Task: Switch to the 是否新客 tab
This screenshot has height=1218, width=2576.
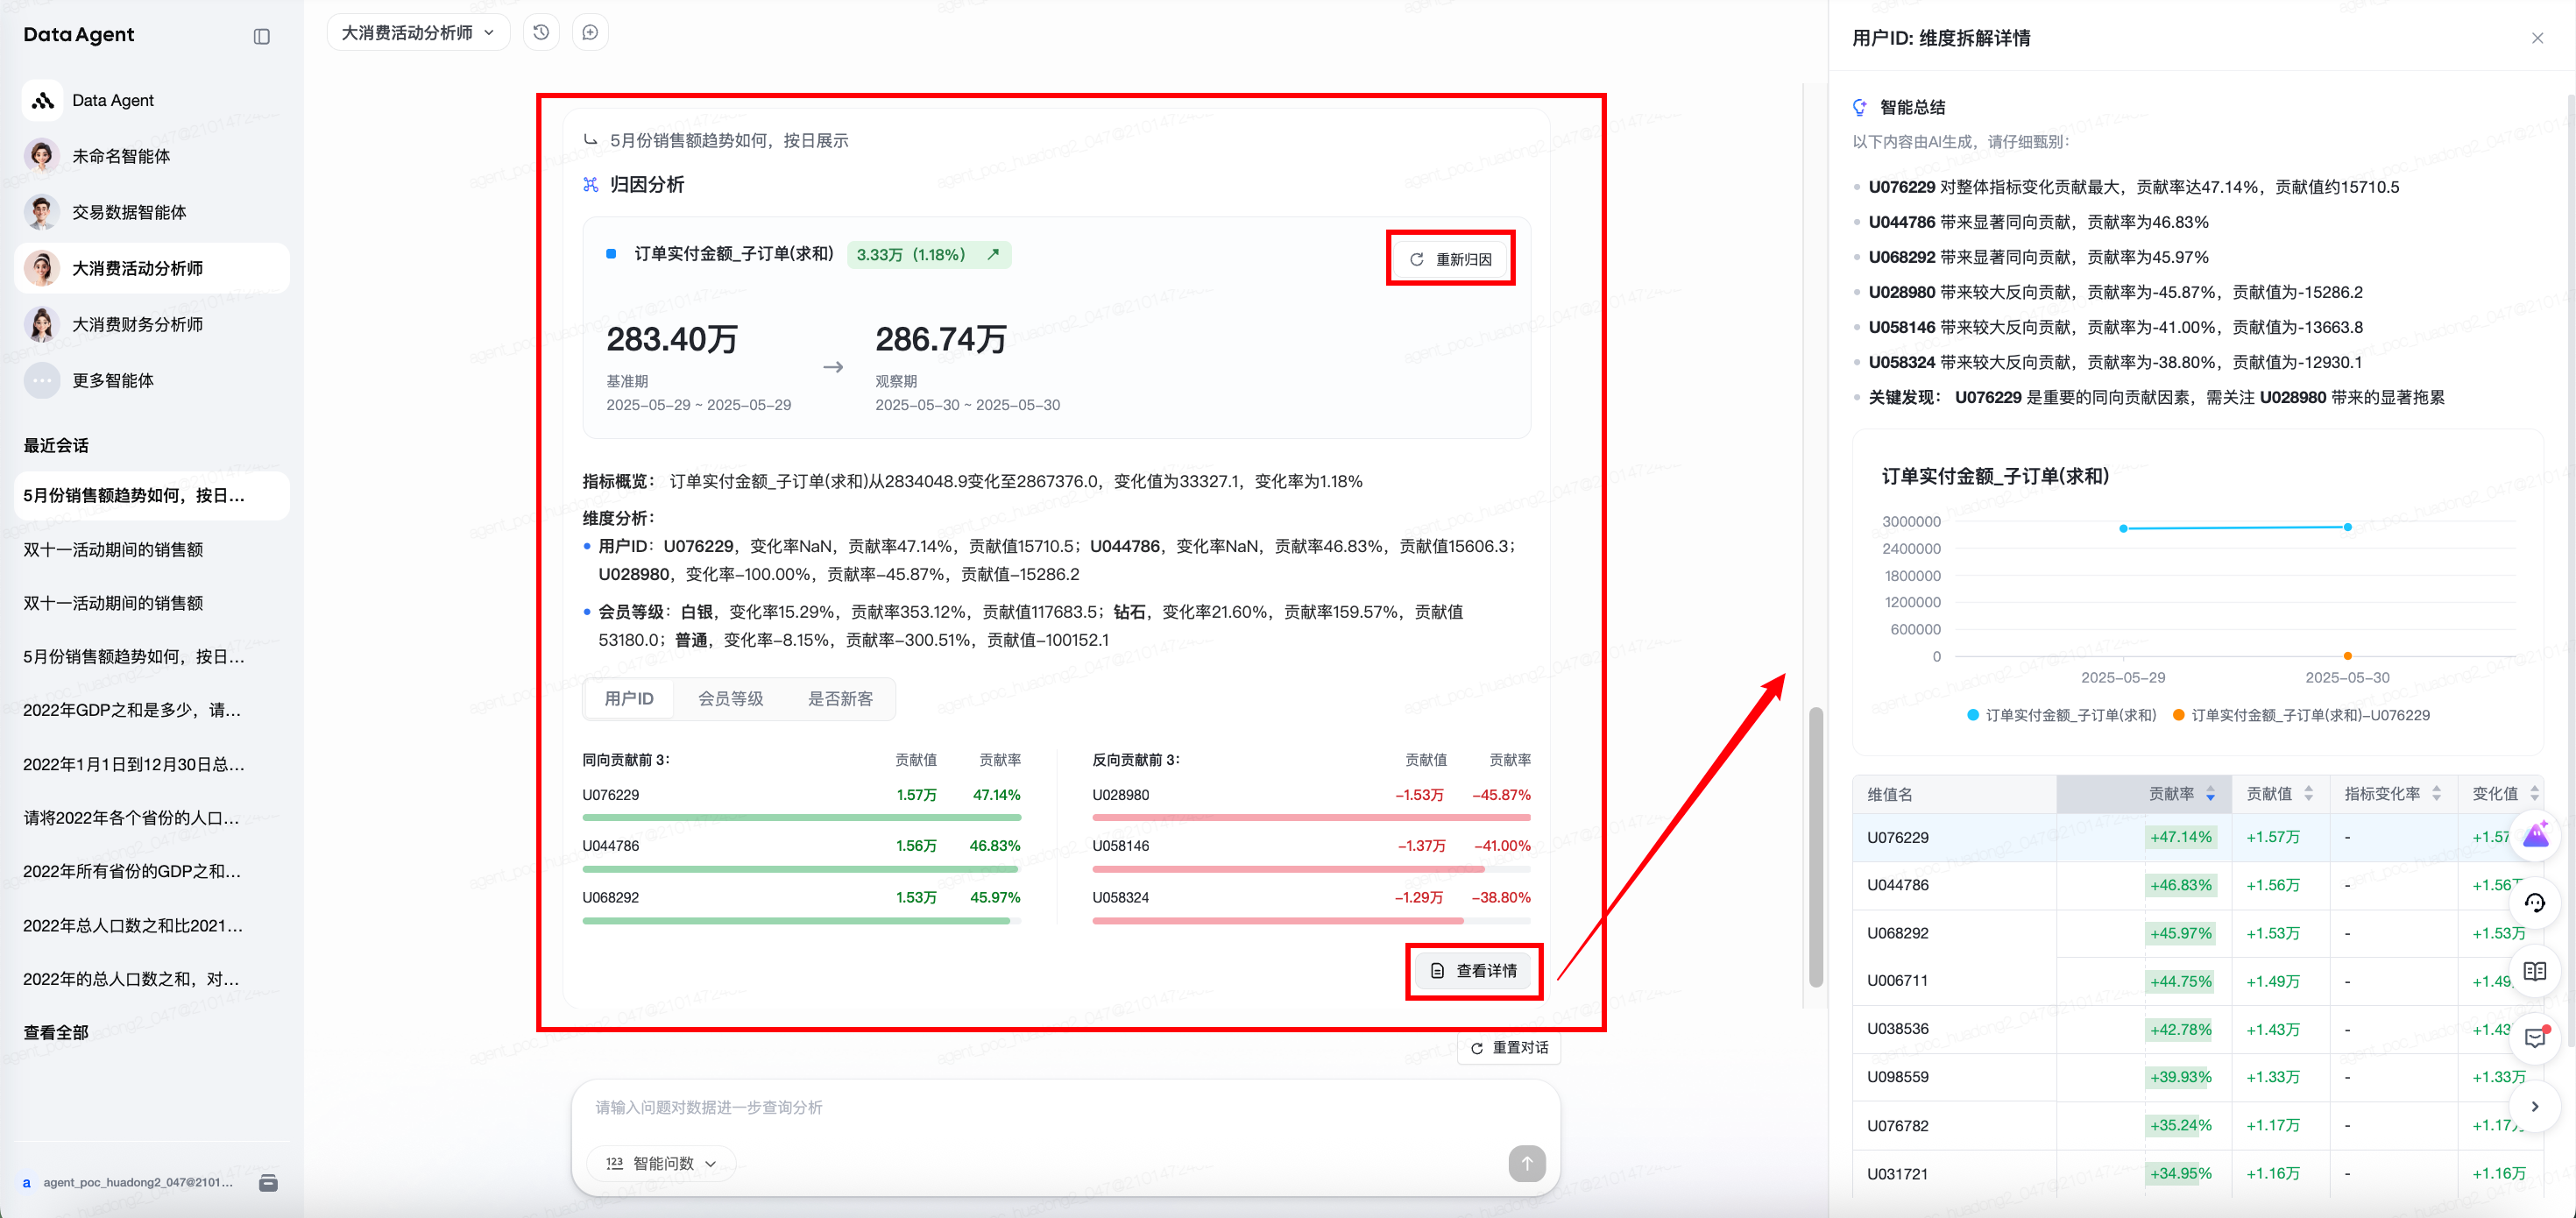Action: 840,699
